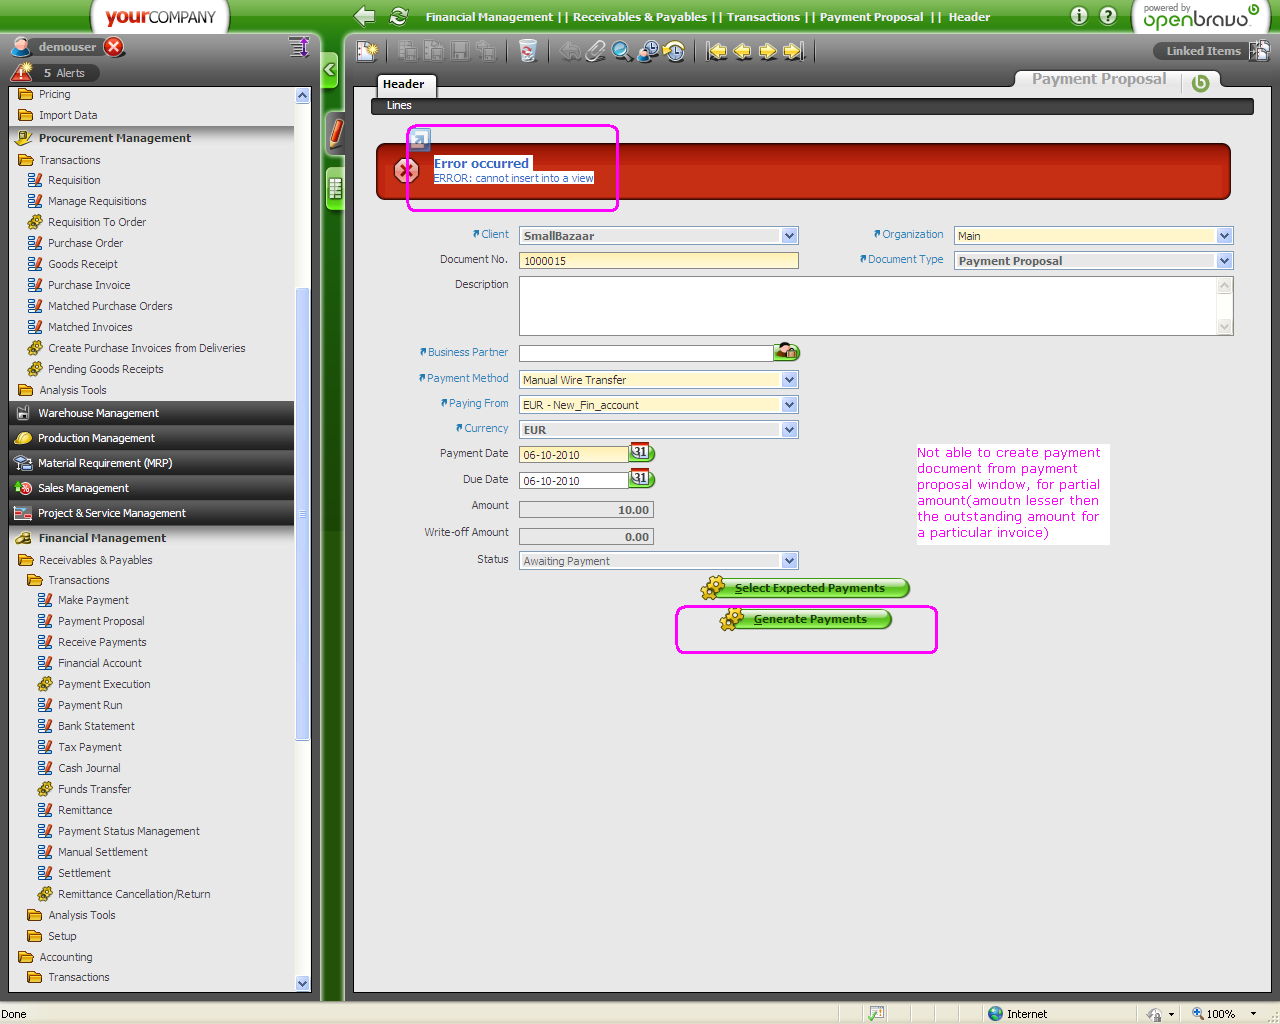Go to the next record
This screenshot has width=1280, height=1024.
point(768,51)
